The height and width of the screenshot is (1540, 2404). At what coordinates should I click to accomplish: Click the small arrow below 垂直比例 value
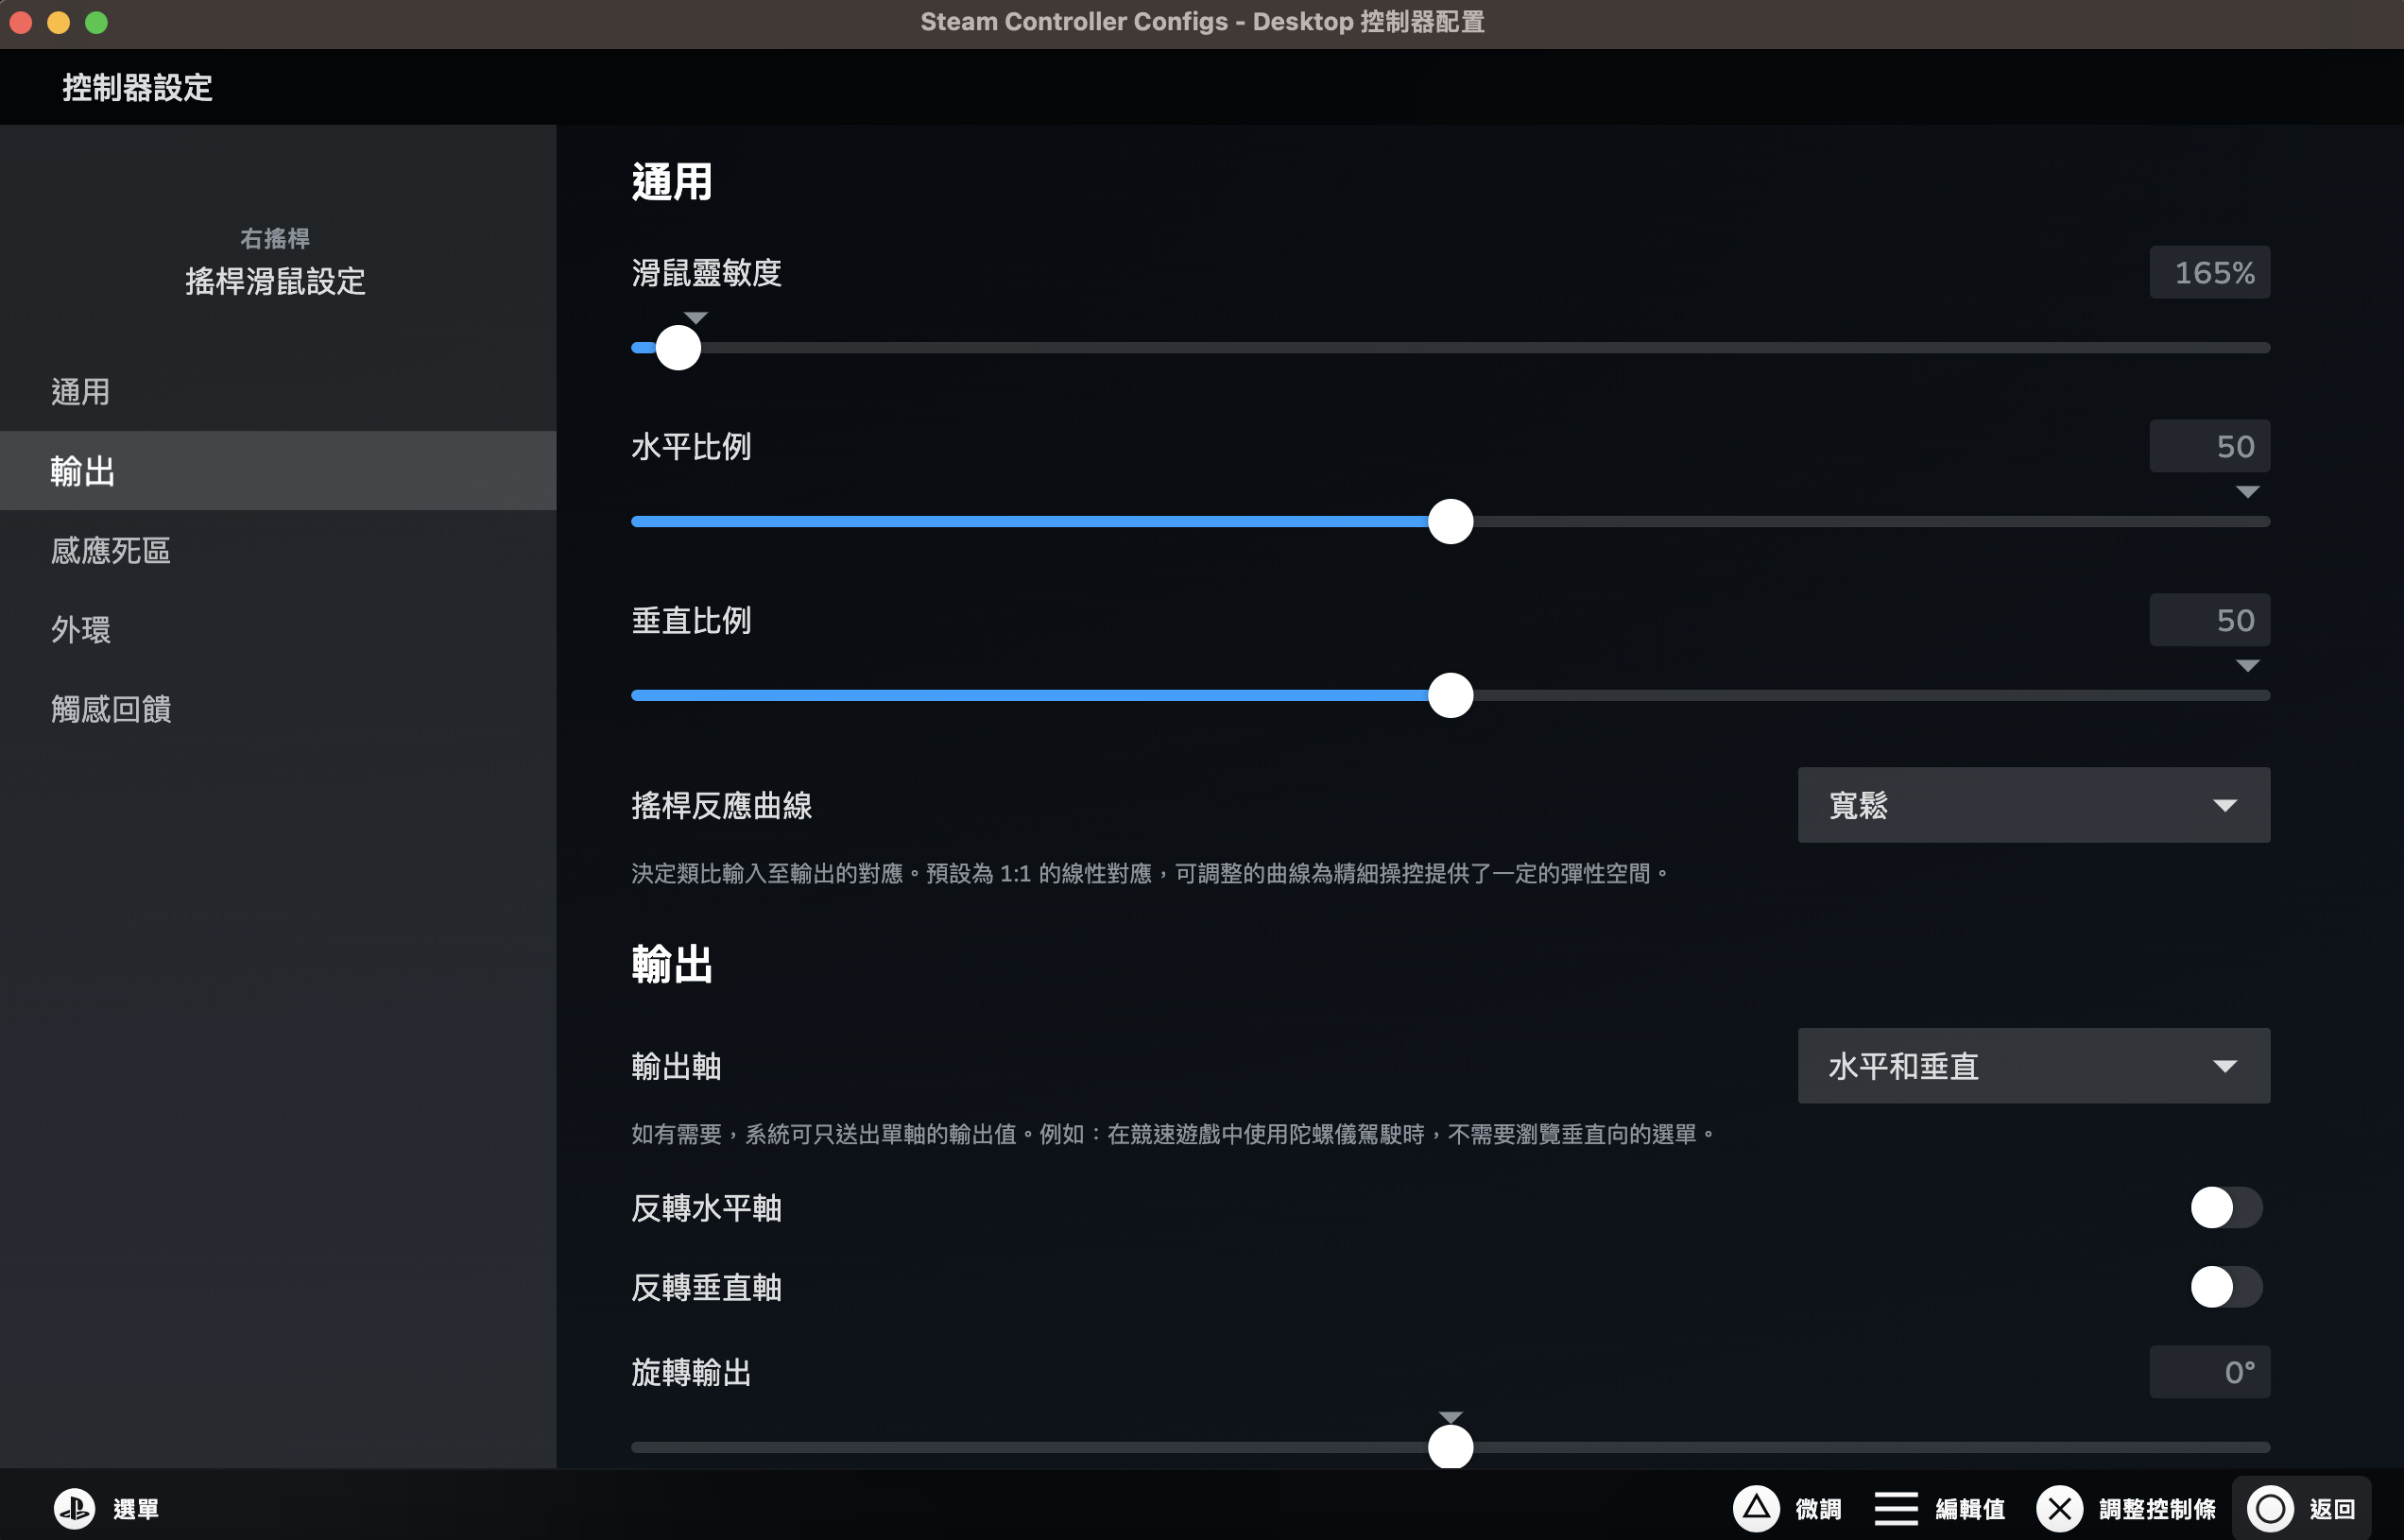[x=2247, y=666]
